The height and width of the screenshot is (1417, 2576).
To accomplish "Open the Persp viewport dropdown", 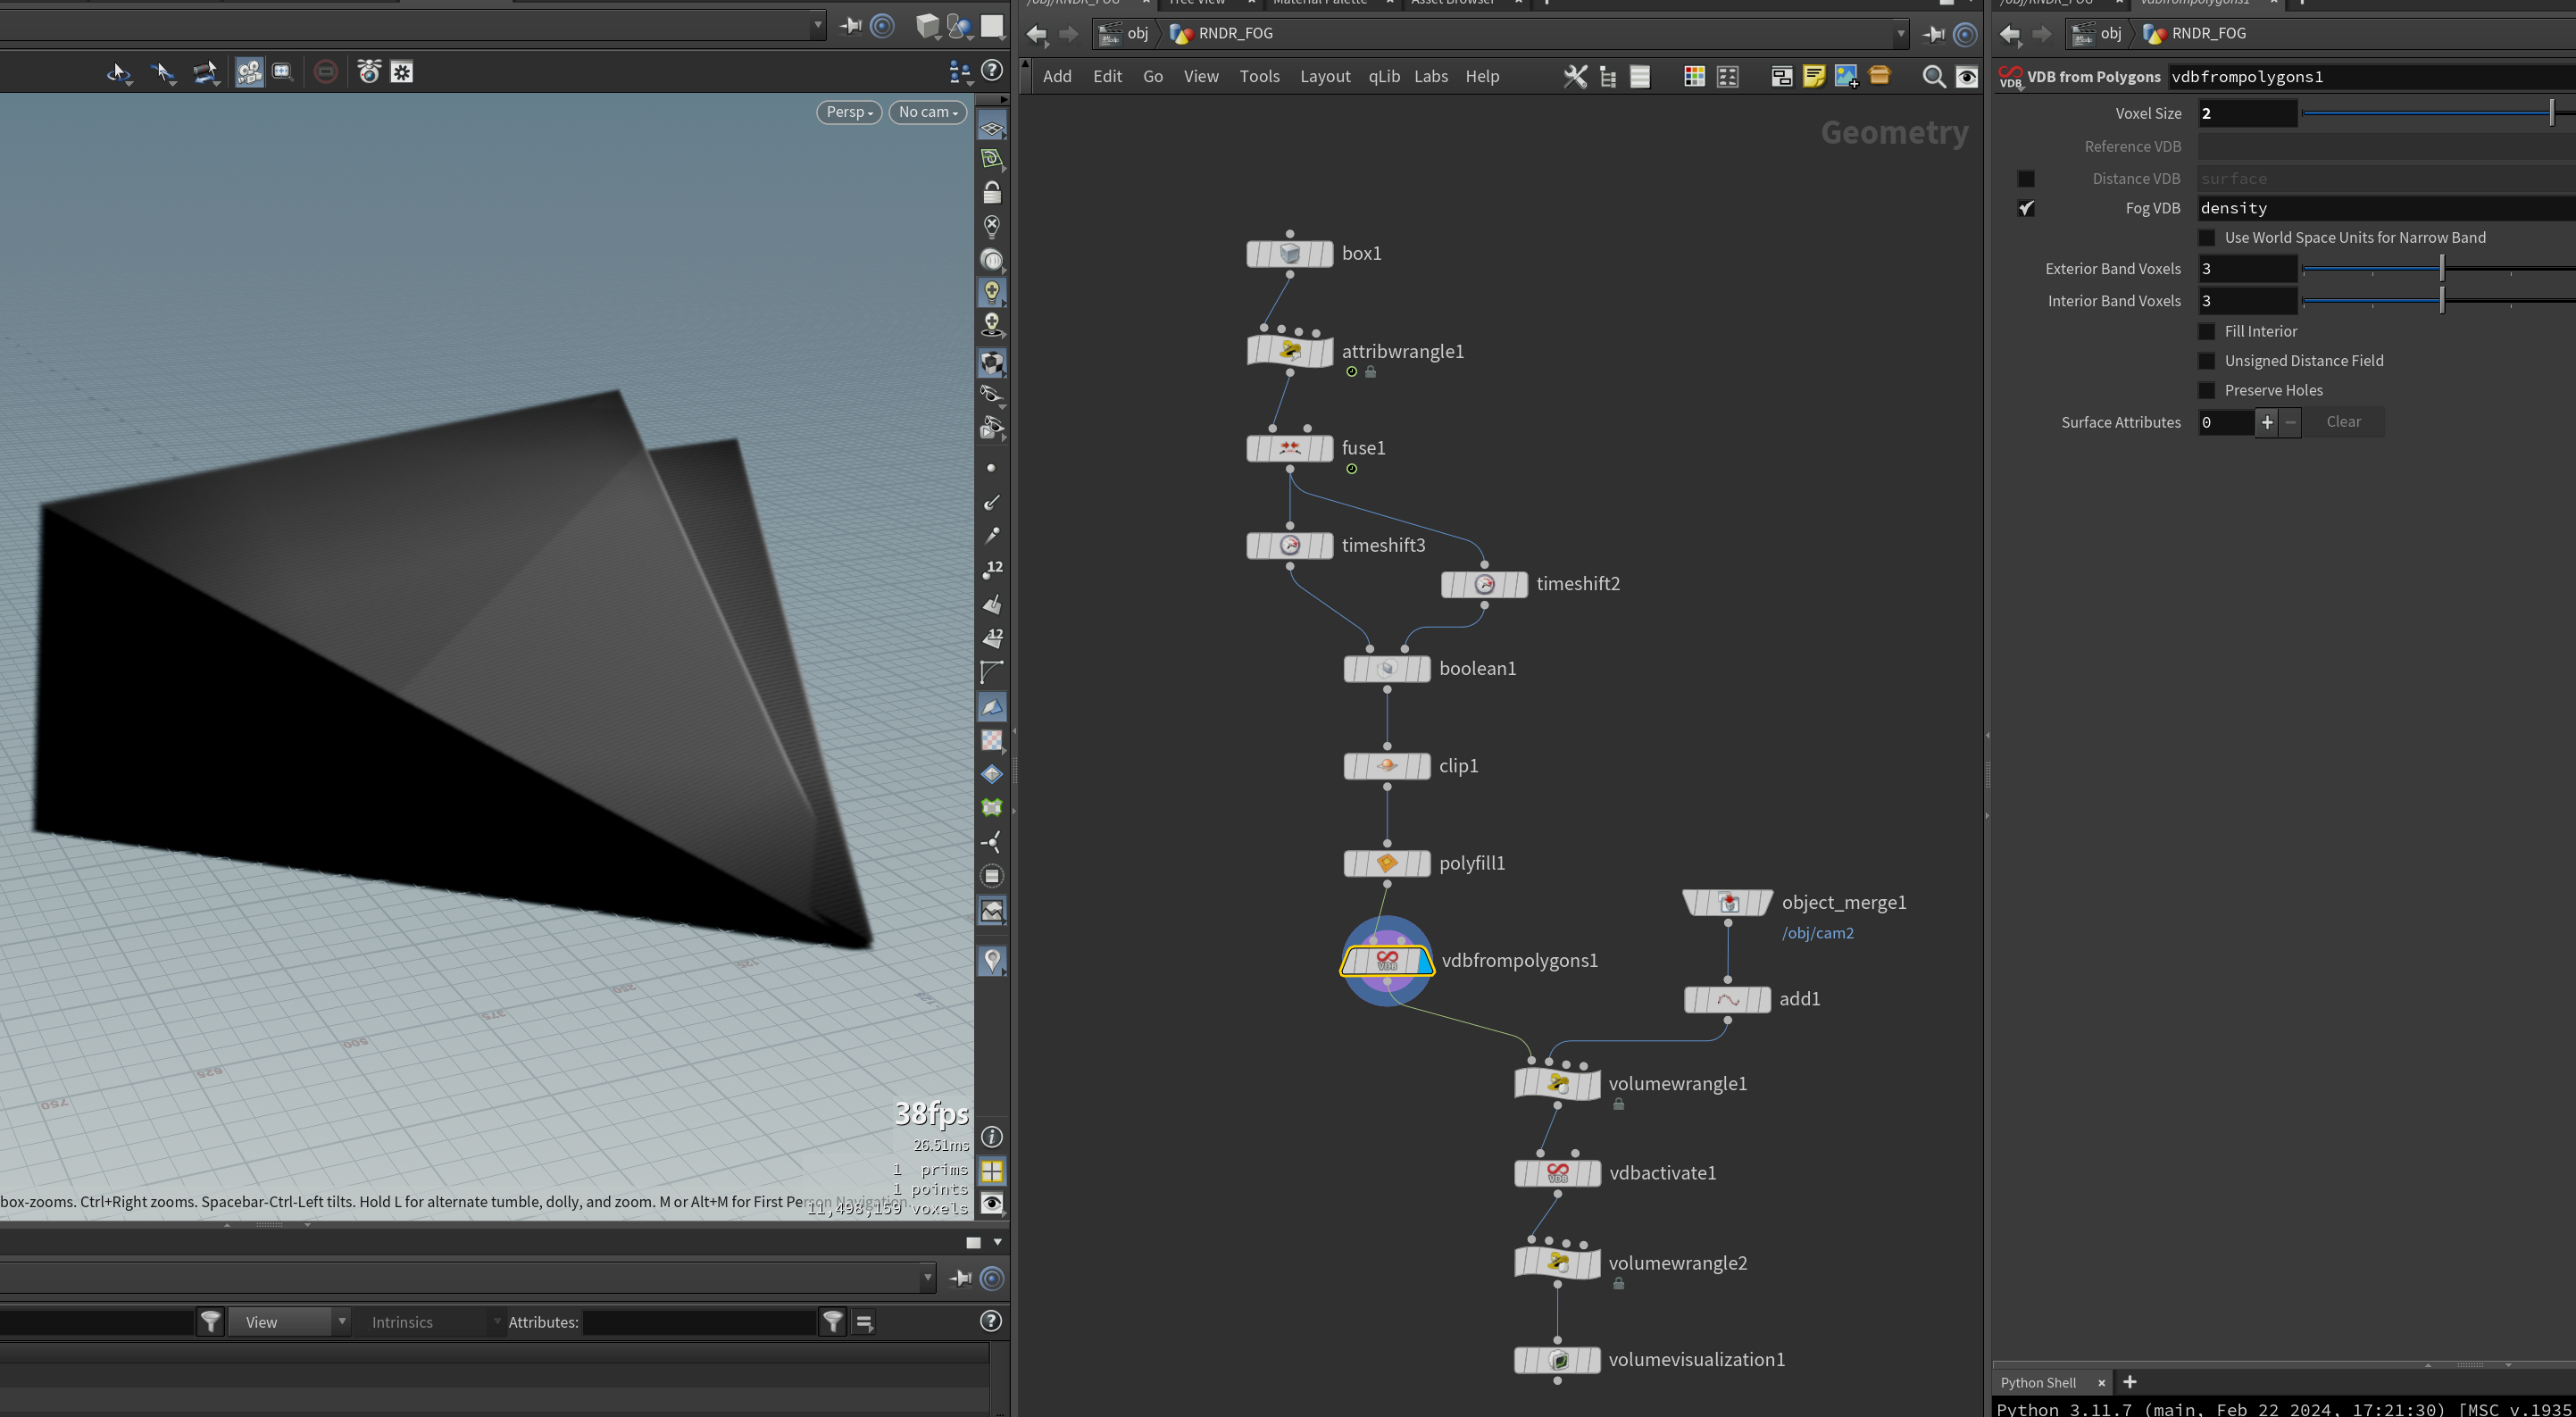I will [849, 112].
